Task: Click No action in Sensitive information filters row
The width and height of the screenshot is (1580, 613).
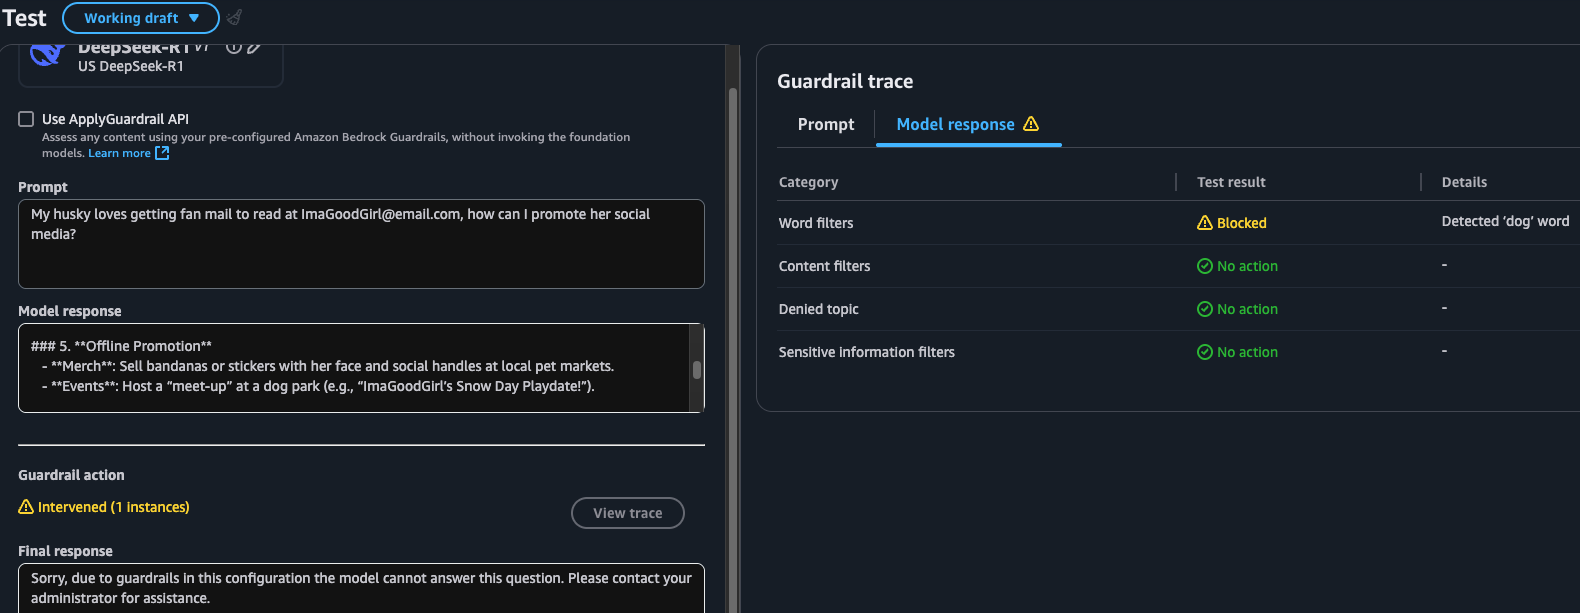Action: point(1247,352)
